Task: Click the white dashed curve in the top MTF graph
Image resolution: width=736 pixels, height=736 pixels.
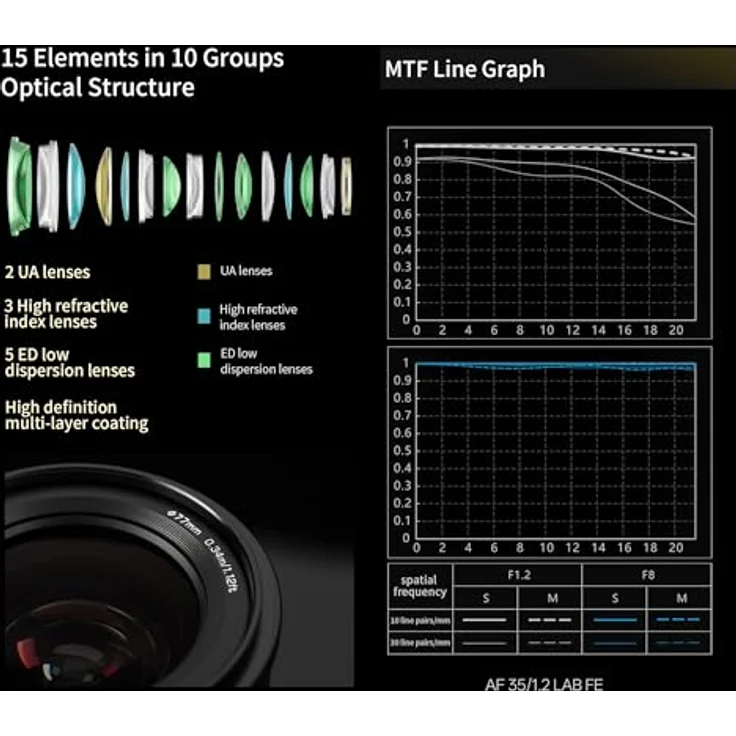Action: (x=655, y=151)
